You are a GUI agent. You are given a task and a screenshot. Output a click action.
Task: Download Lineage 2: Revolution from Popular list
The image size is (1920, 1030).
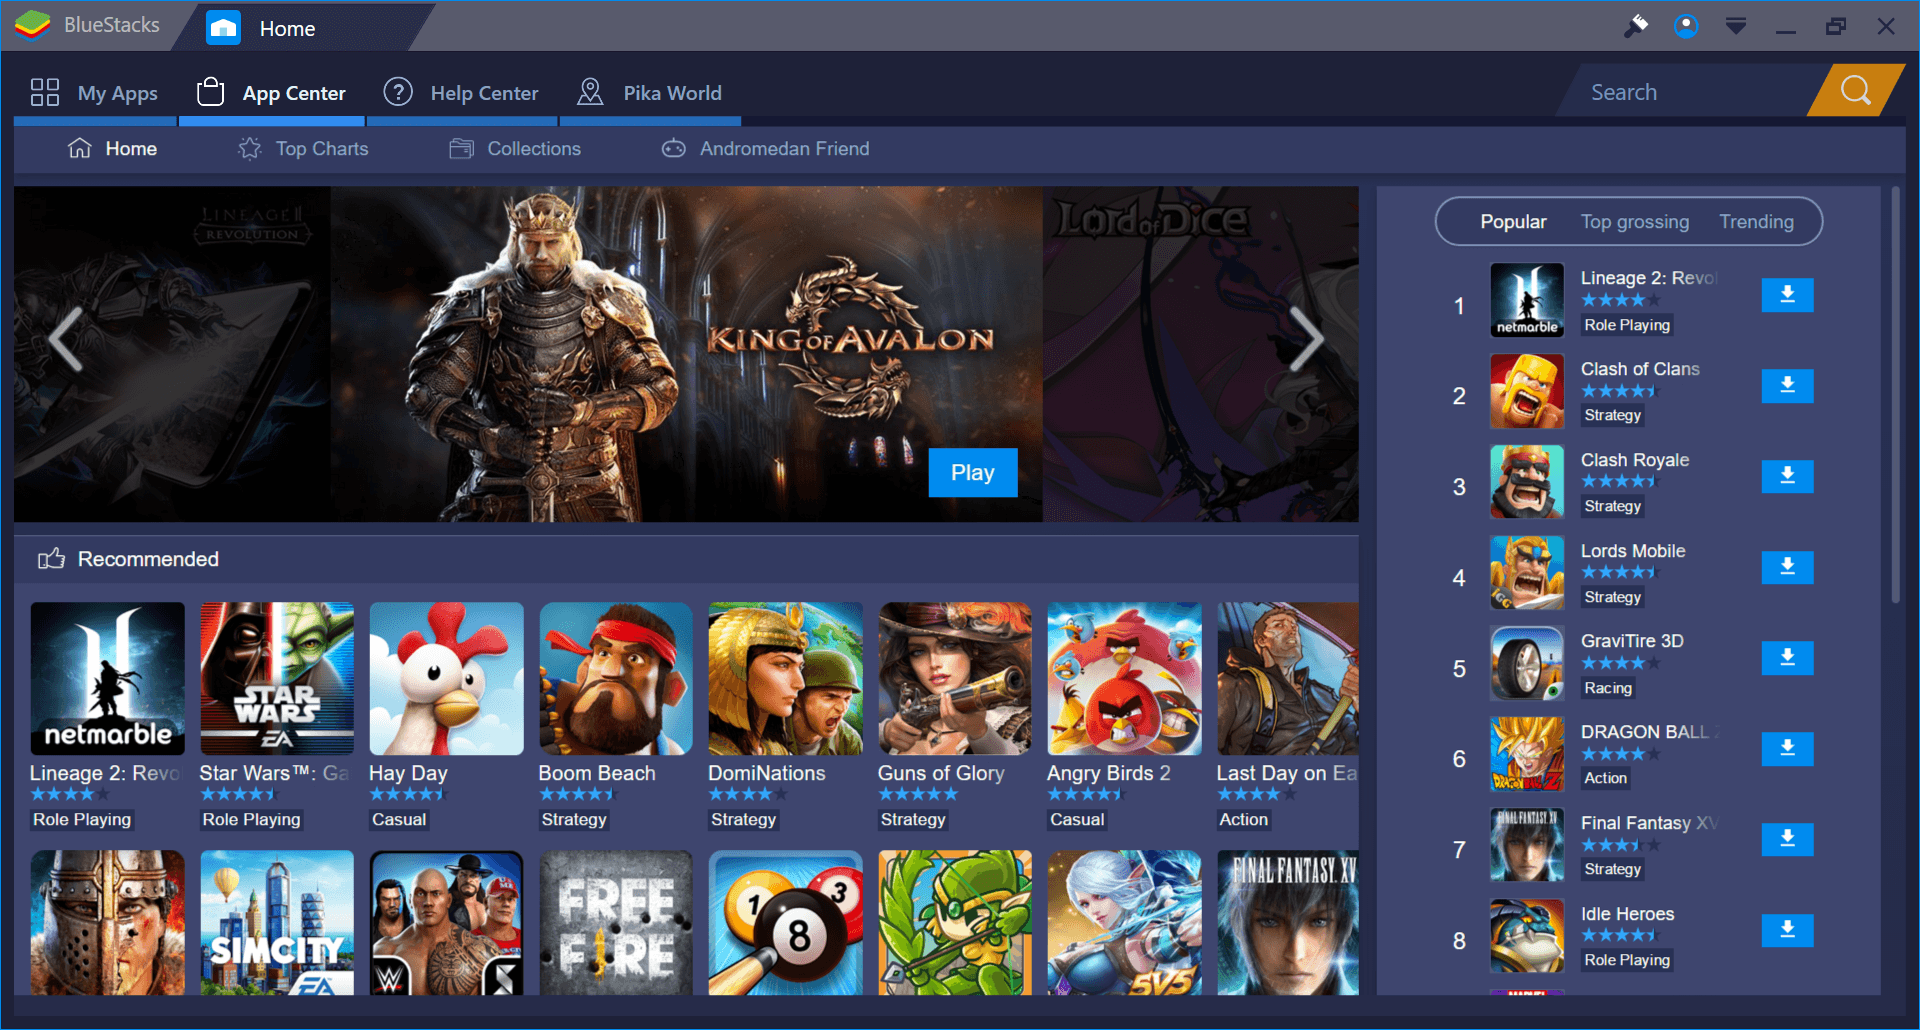tap(1787, 295)
